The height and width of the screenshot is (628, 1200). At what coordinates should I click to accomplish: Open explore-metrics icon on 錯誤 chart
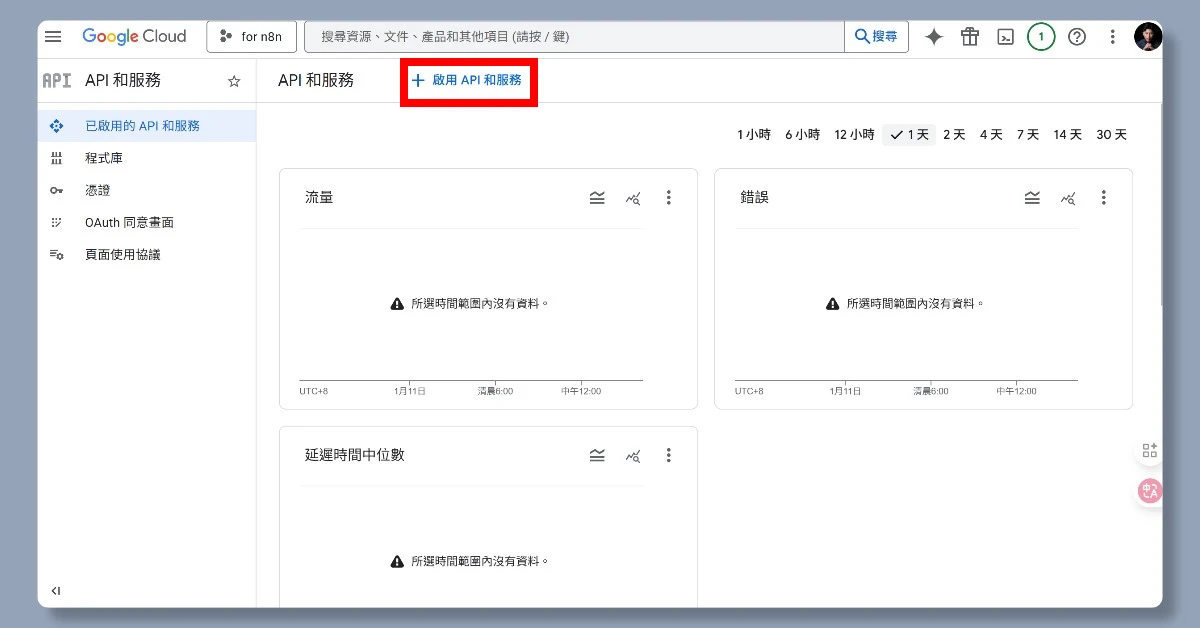pyautogui.click(x=1068, y=198)
